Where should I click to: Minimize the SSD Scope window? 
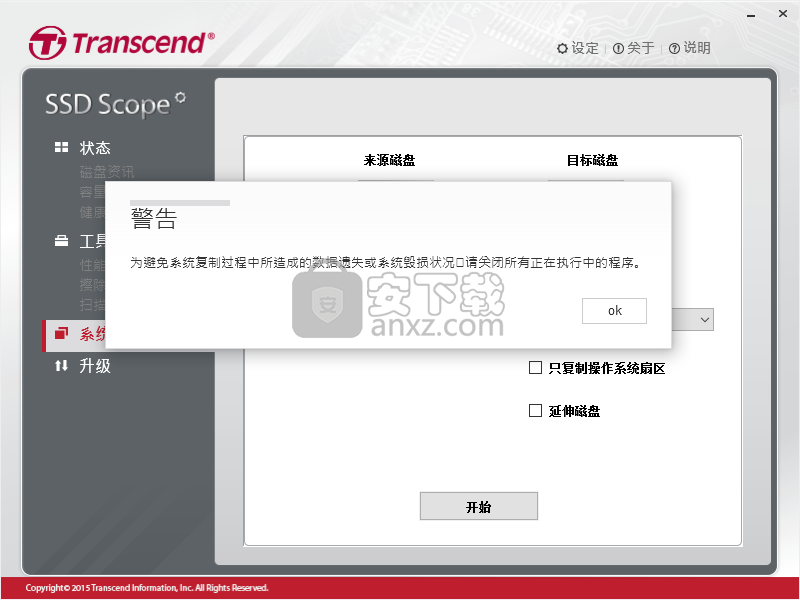pyautogui.click(x=751, y=15)
